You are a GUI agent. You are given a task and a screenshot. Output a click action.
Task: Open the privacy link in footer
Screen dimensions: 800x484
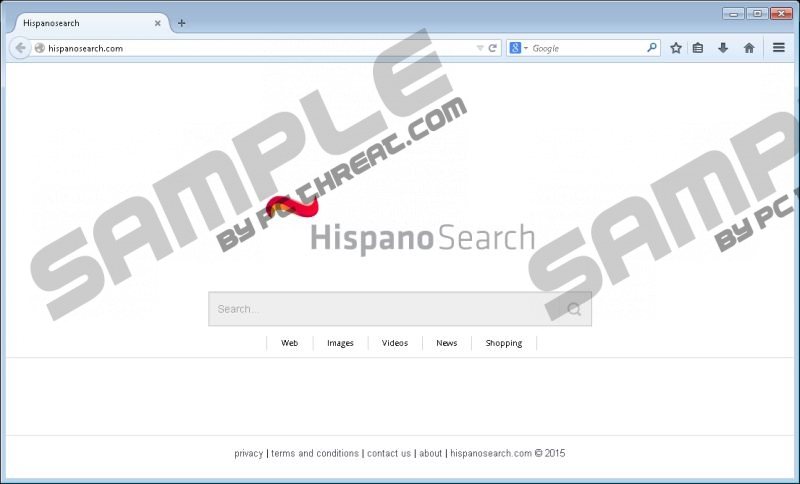coord(249,454)
